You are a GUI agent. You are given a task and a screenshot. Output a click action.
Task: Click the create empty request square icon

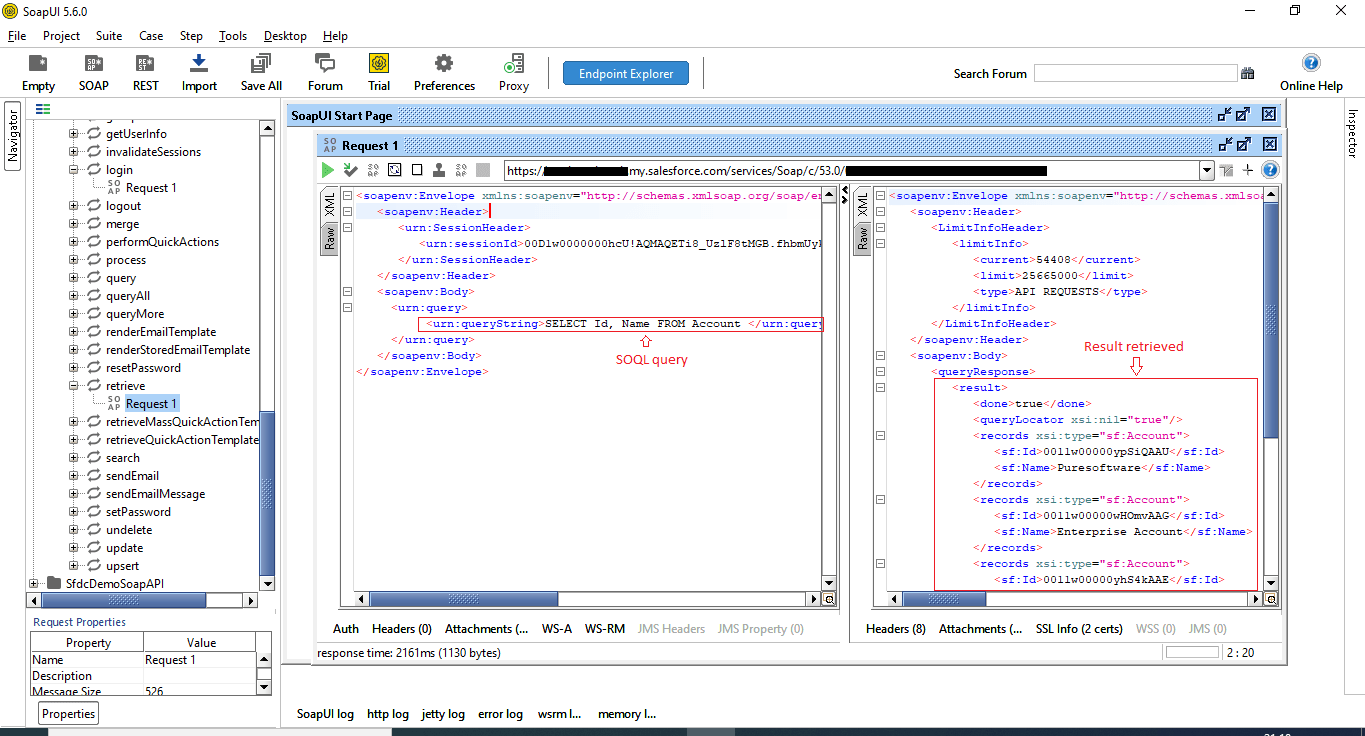(x=417, y=170)
